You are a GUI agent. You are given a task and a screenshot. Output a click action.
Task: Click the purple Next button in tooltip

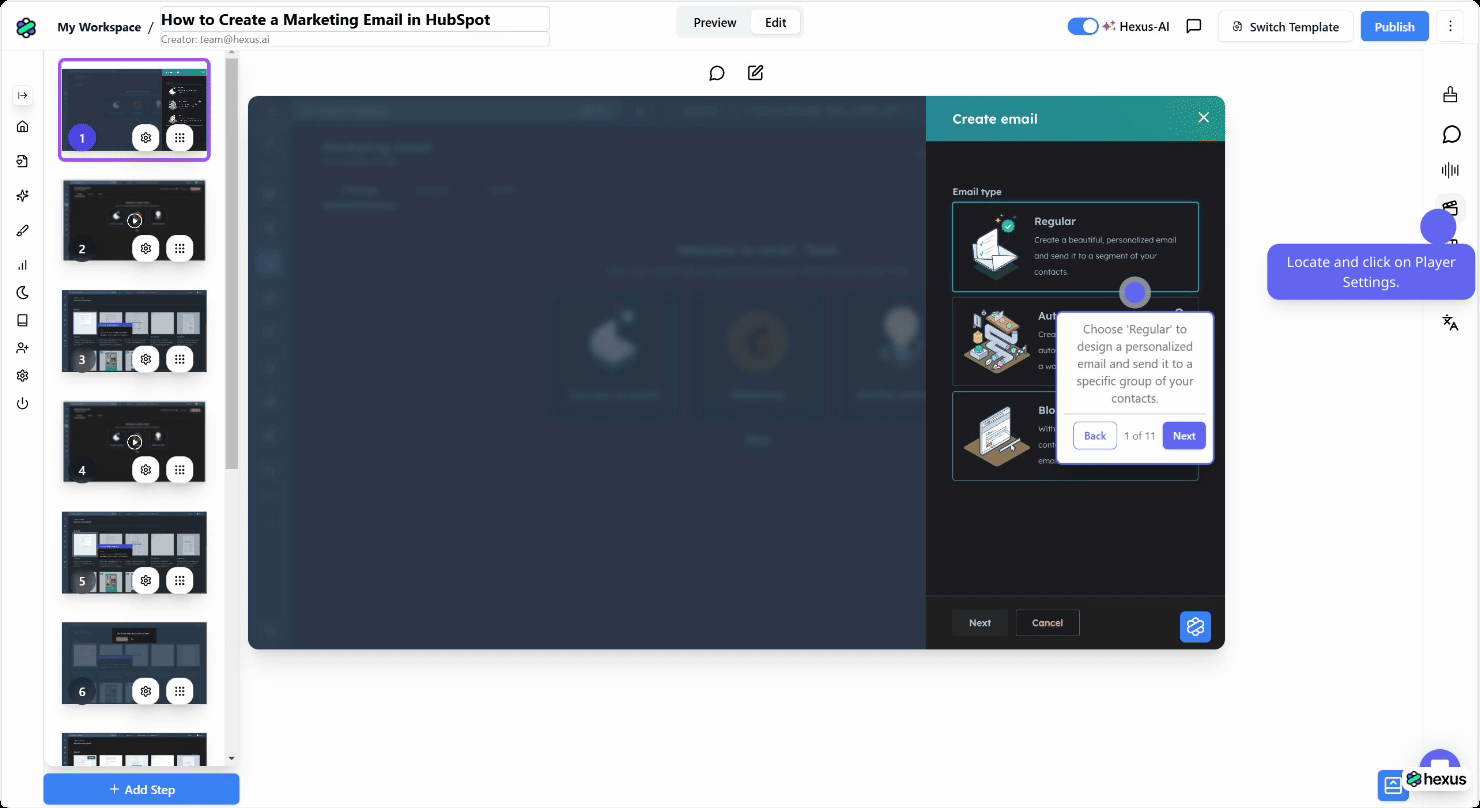(1184, 436)
